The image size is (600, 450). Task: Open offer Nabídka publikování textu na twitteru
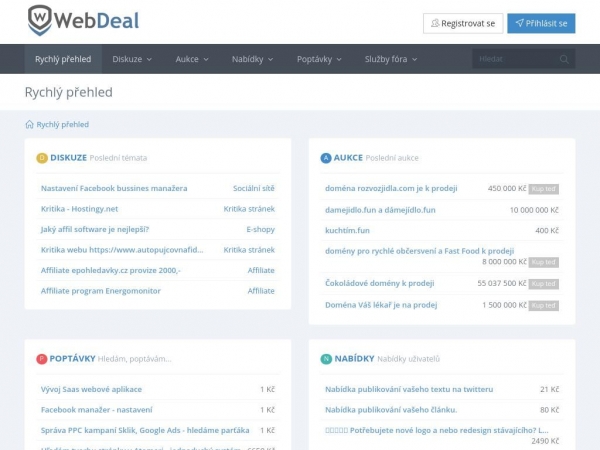click(409, 389)
